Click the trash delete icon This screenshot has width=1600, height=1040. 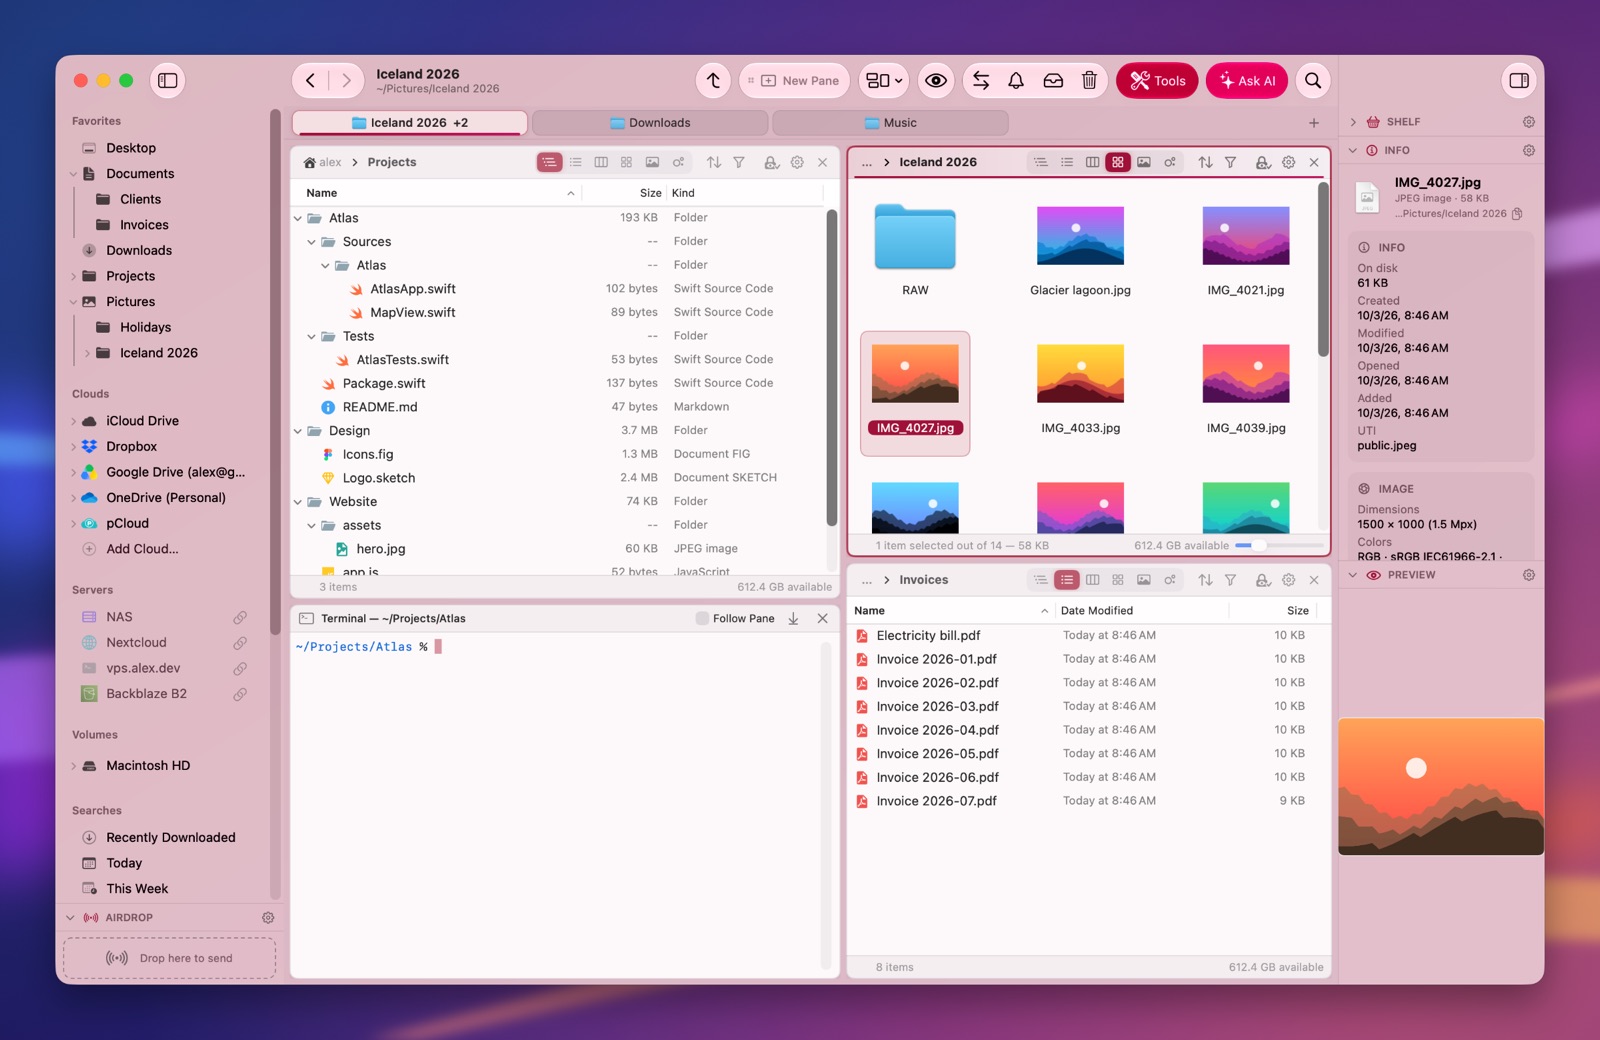[1089, 81]
